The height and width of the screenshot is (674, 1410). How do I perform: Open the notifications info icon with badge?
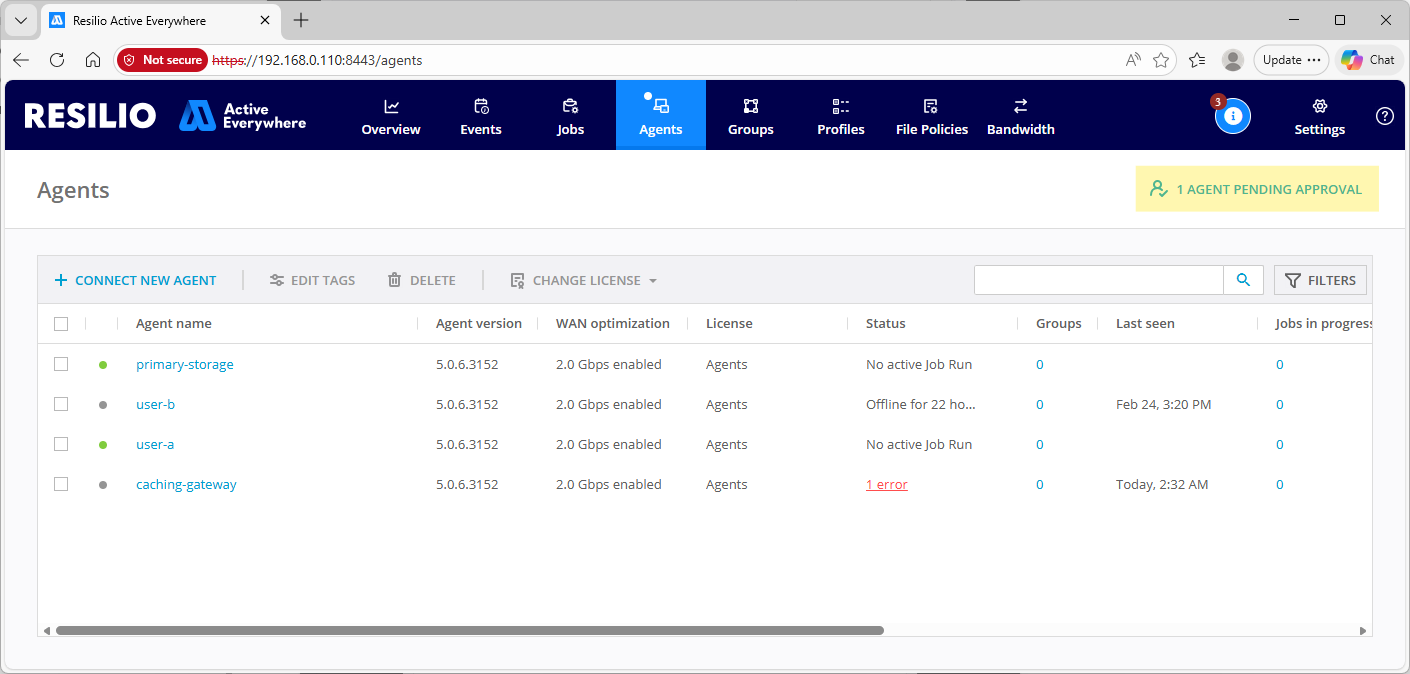[1232, 116]
